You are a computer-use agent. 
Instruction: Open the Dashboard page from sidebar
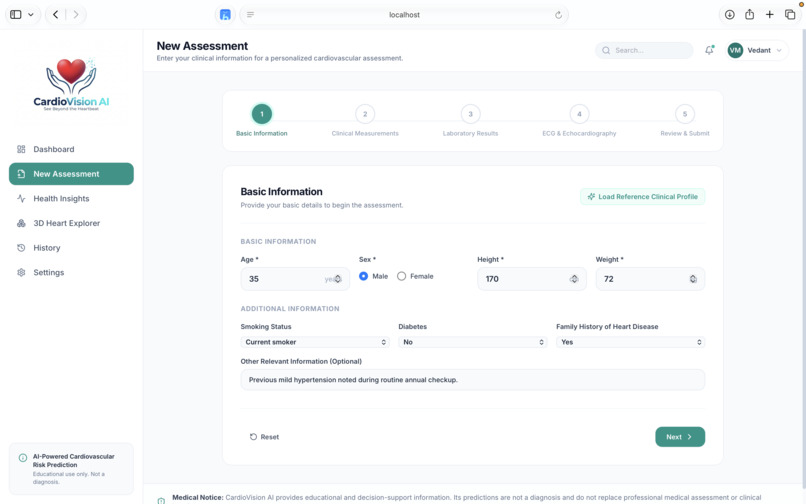(71, 149)
